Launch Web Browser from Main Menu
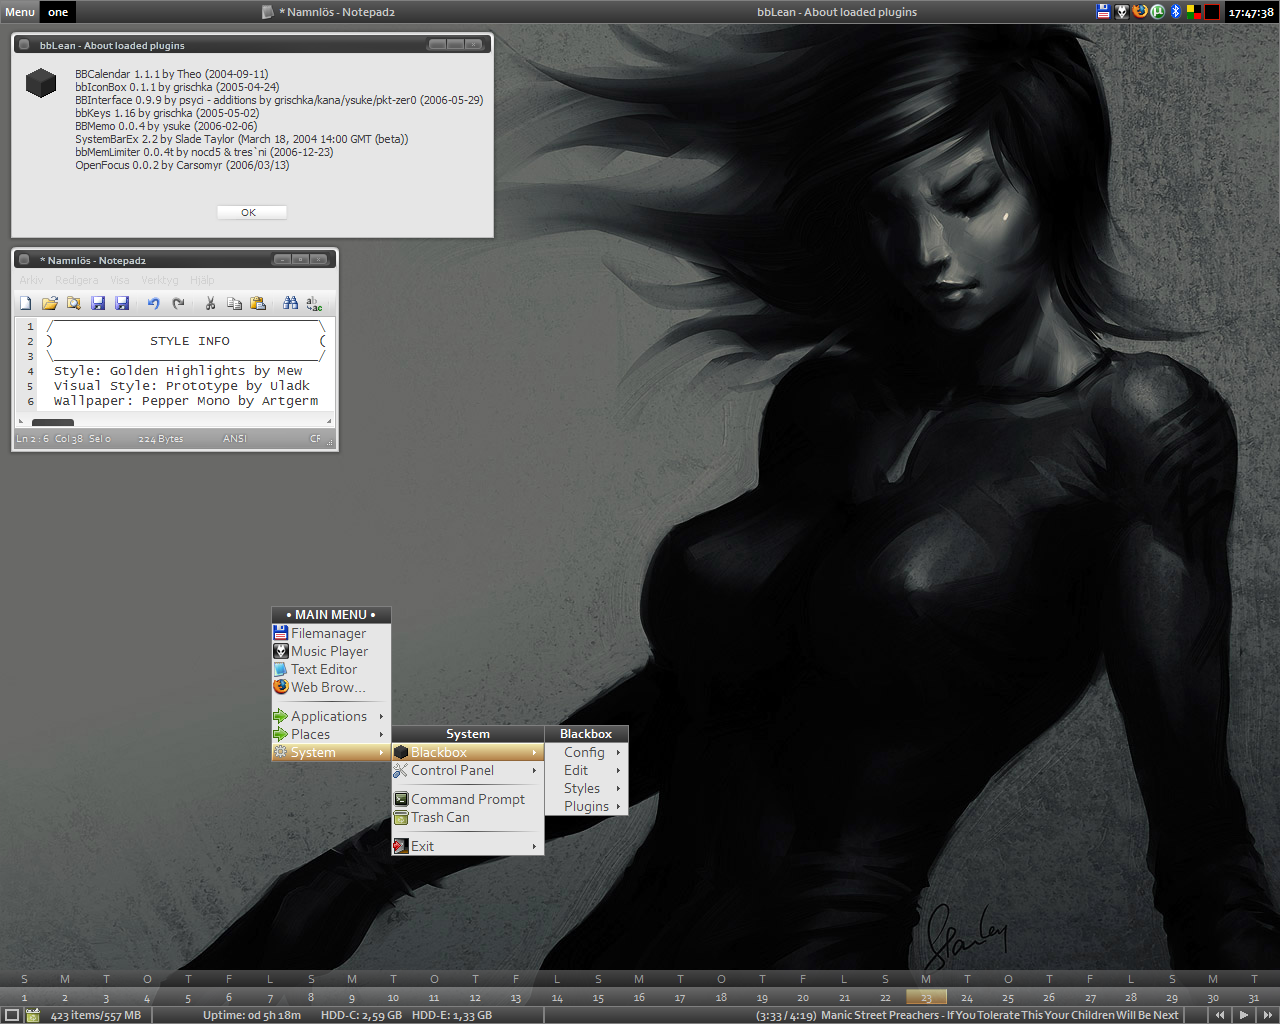This screenshot has width=1280, height=1024. tap(331, 687)
